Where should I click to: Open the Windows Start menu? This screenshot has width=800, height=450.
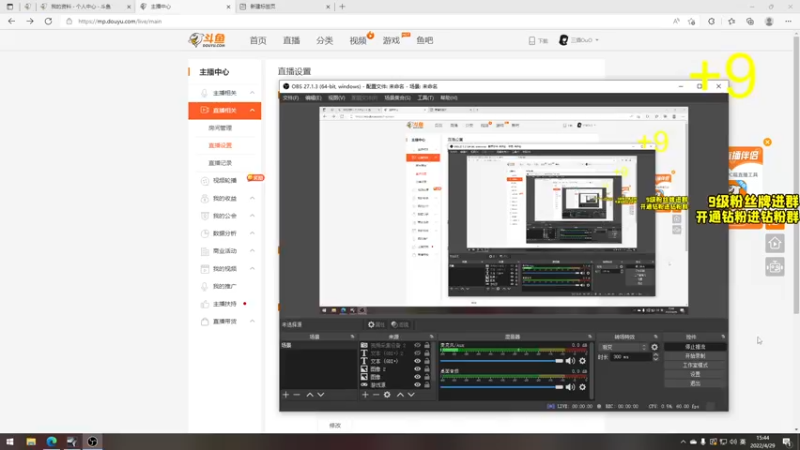click(x=10, y=441)
